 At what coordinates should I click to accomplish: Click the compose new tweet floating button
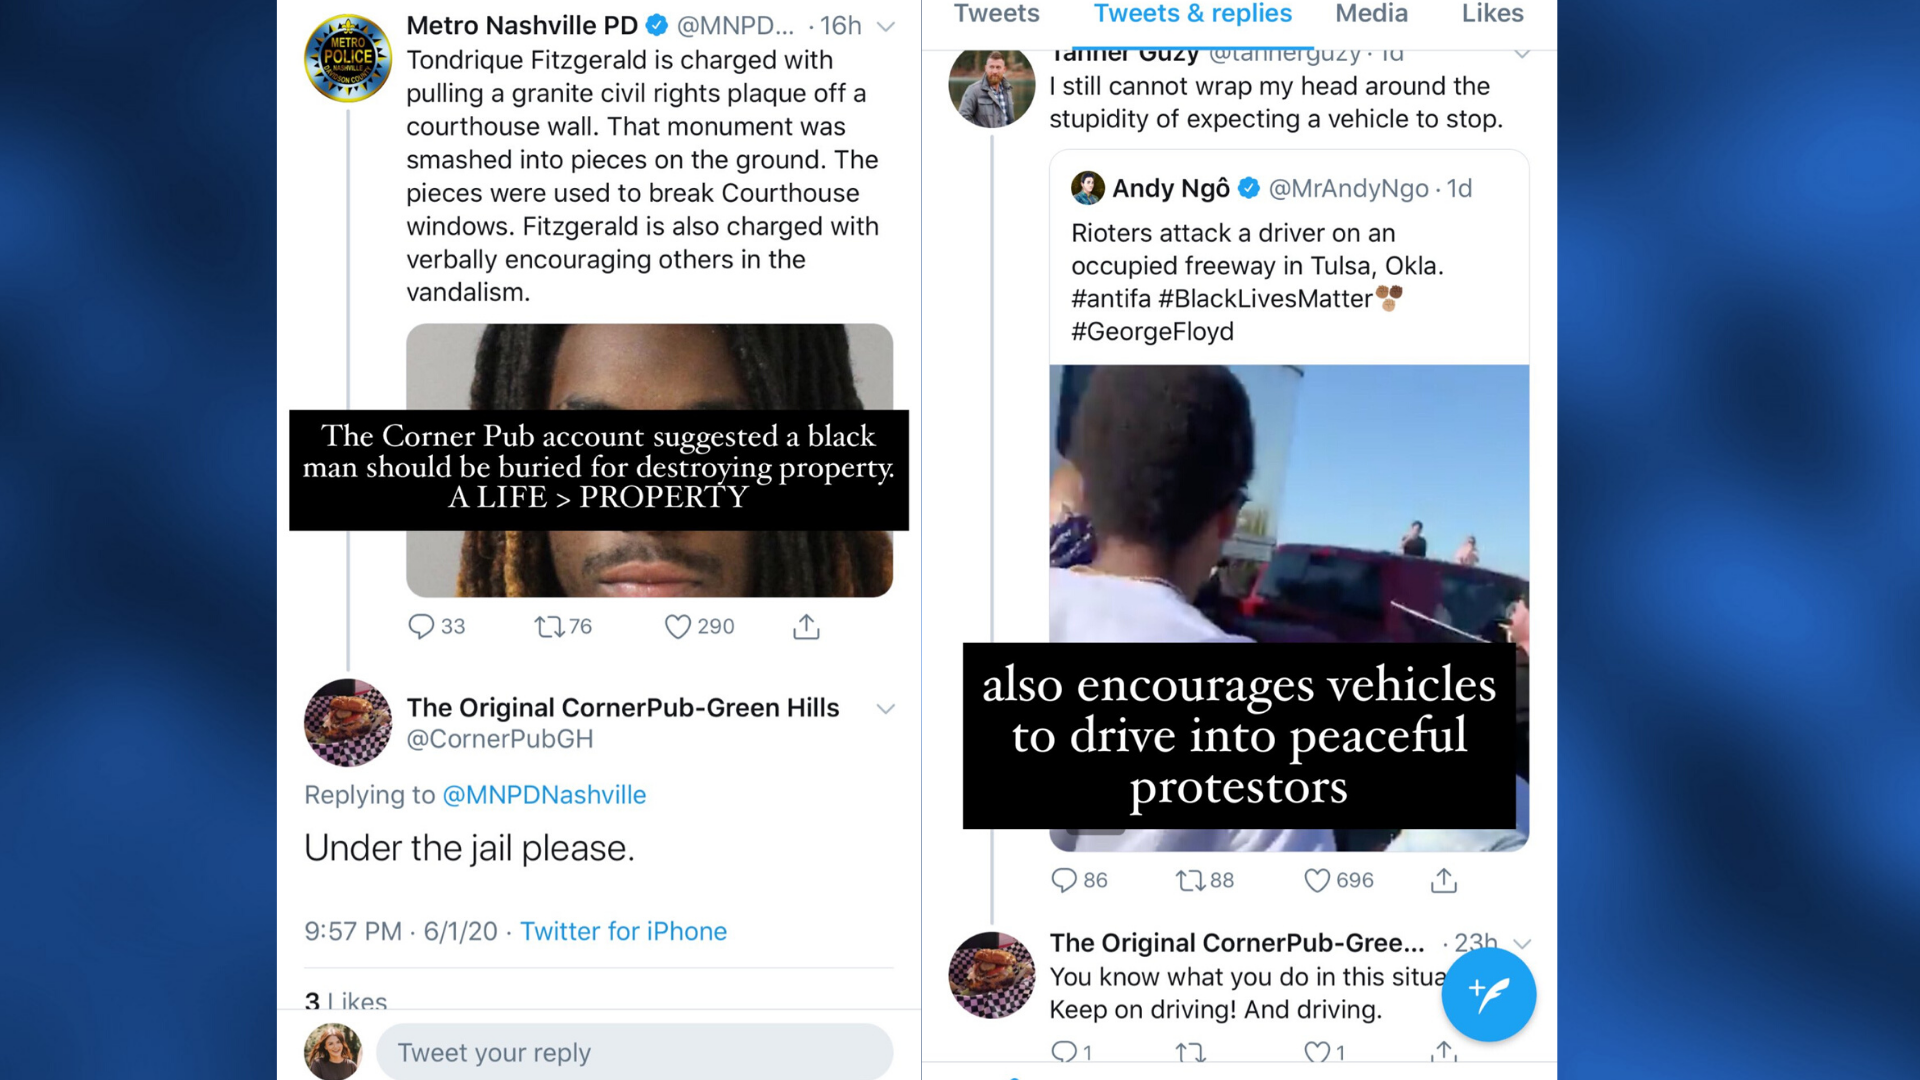pos(1488,994)
